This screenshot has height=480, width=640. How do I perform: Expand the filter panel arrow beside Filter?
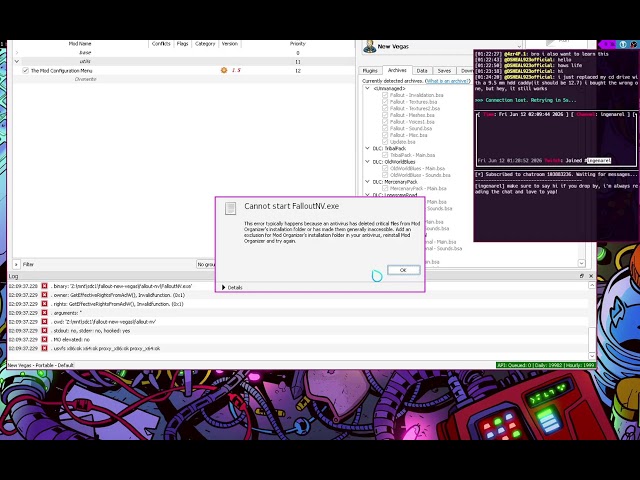point(16,264)
